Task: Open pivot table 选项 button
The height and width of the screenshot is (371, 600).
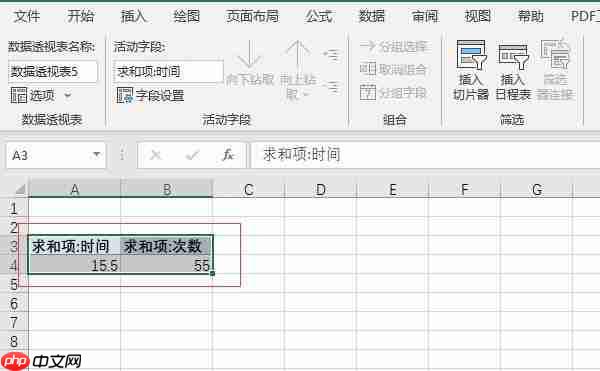Action: coord(33,95)
